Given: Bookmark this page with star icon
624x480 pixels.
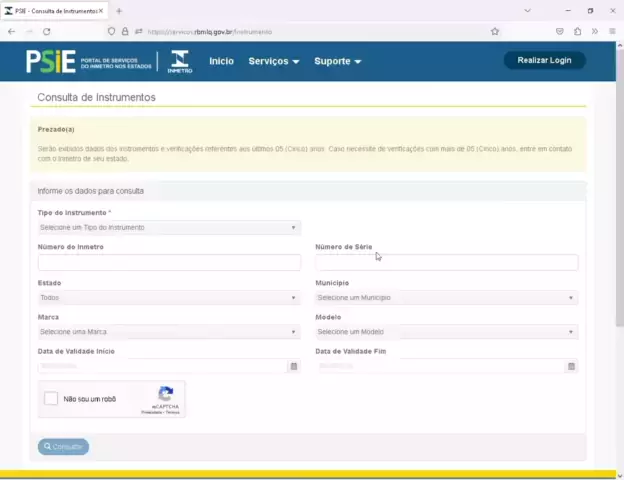Looking at the screenshot, I should 495,31.
